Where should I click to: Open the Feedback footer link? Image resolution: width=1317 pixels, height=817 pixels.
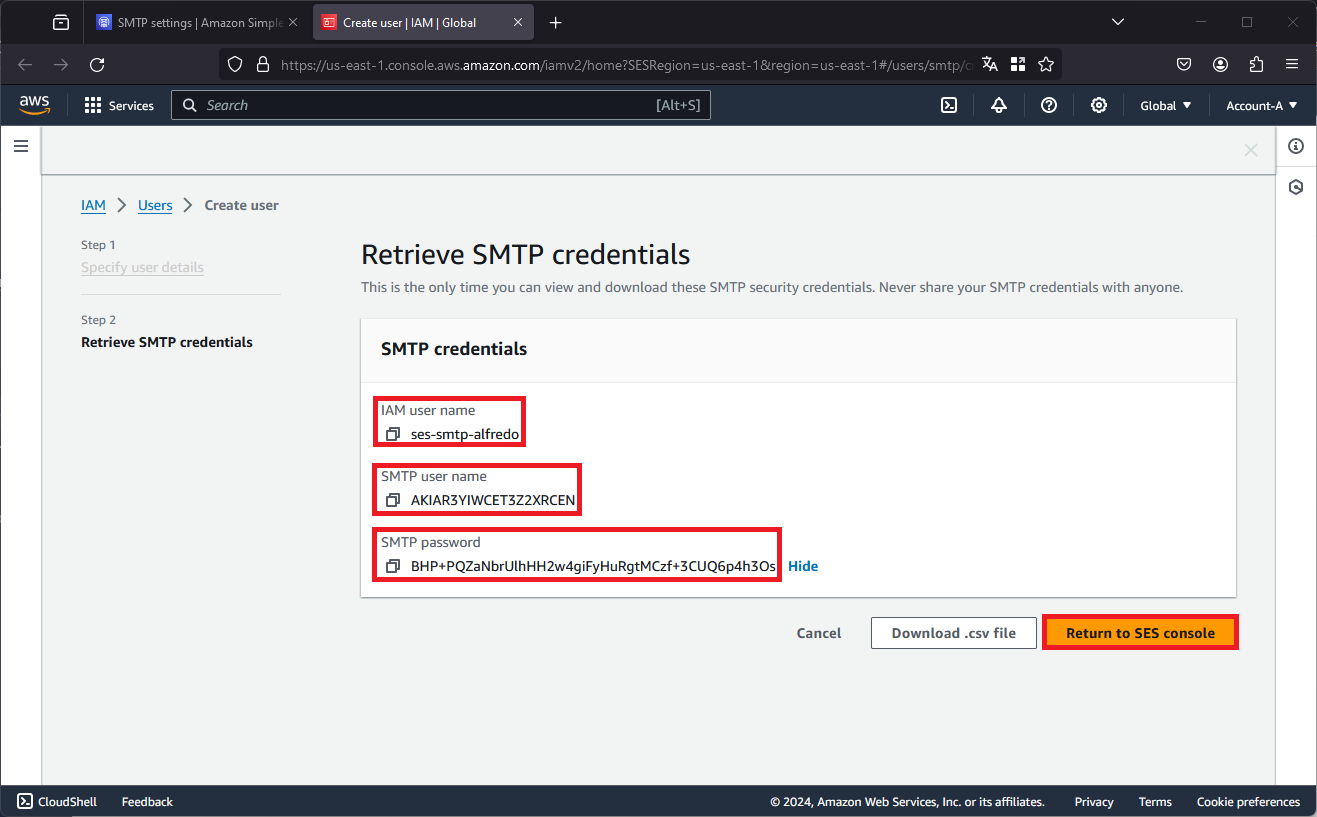(x=147, y=802)
